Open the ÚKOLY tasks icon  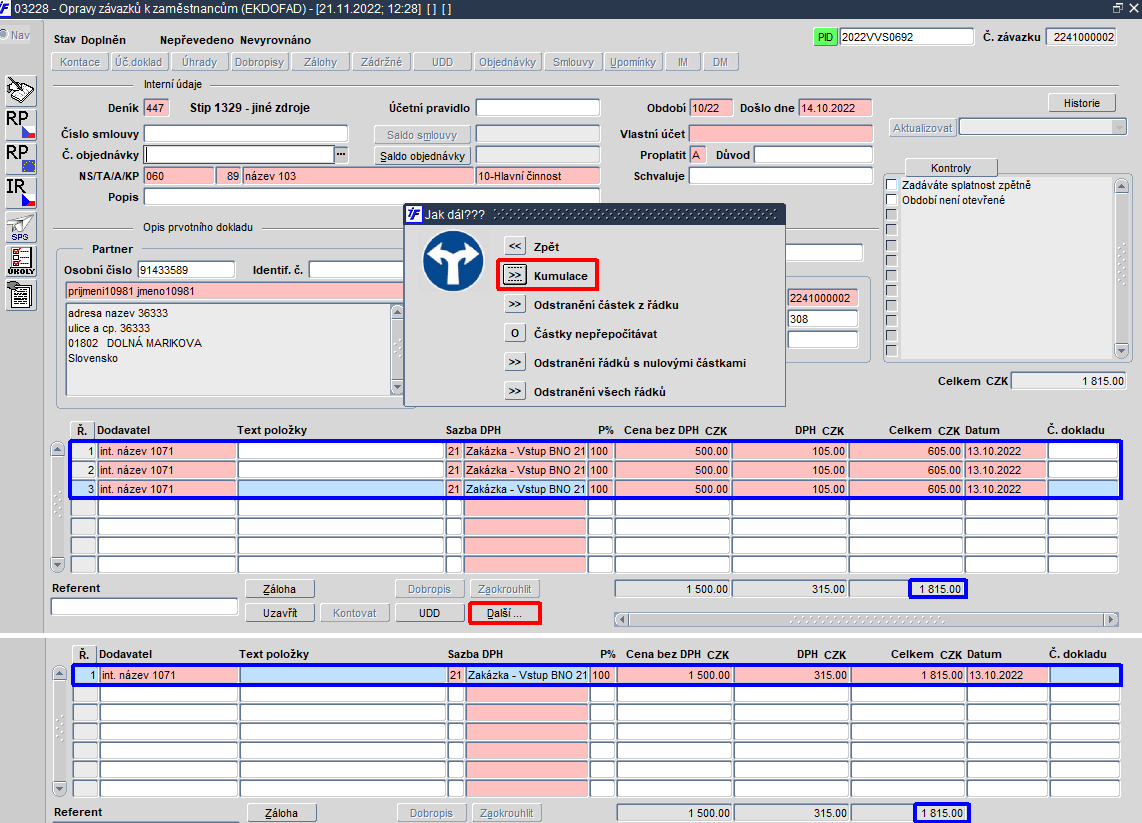click(20, 261)
